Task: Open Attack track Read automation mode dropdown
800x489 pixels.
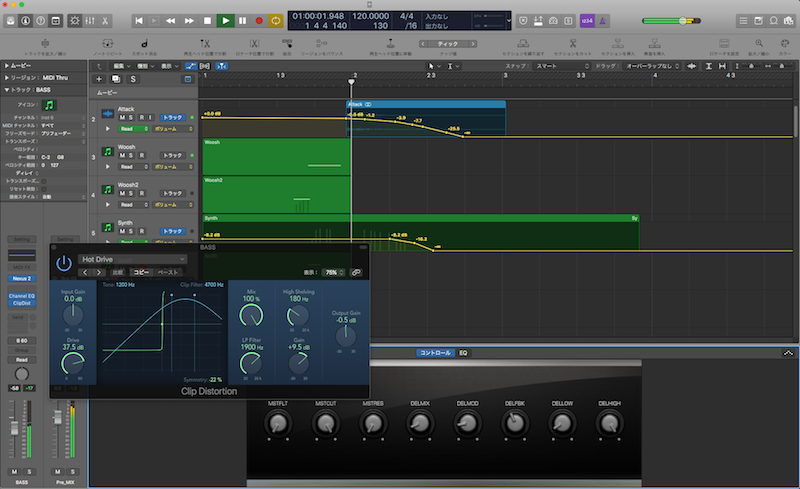Action: click(x=134, y=129)
